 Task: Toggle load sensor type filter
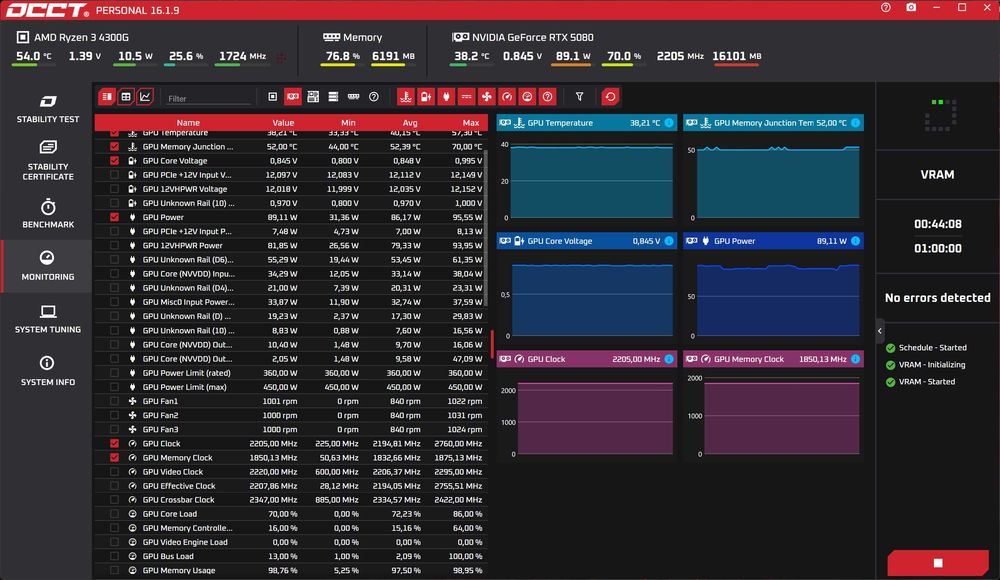click(527, 97)
